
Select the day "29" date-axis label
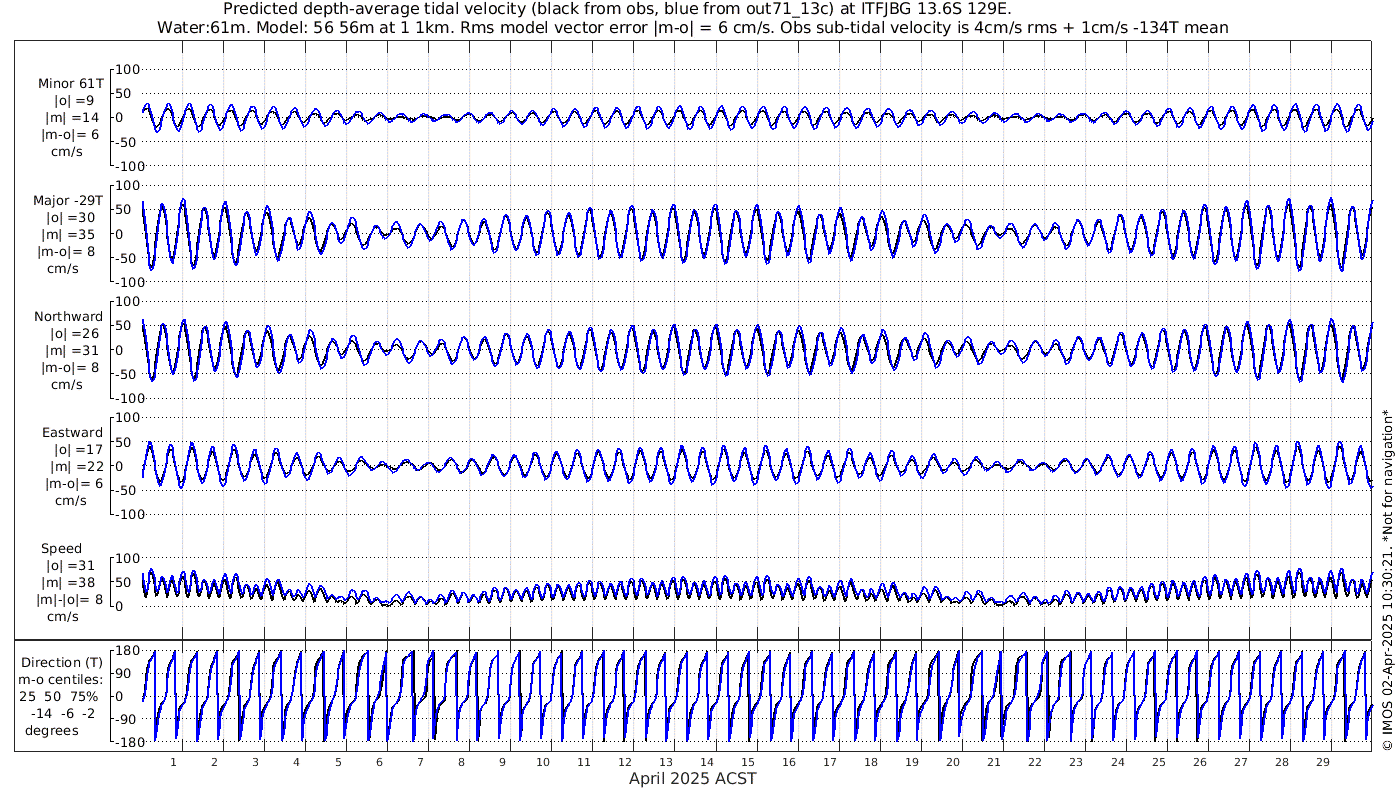tap(1322, 762)
